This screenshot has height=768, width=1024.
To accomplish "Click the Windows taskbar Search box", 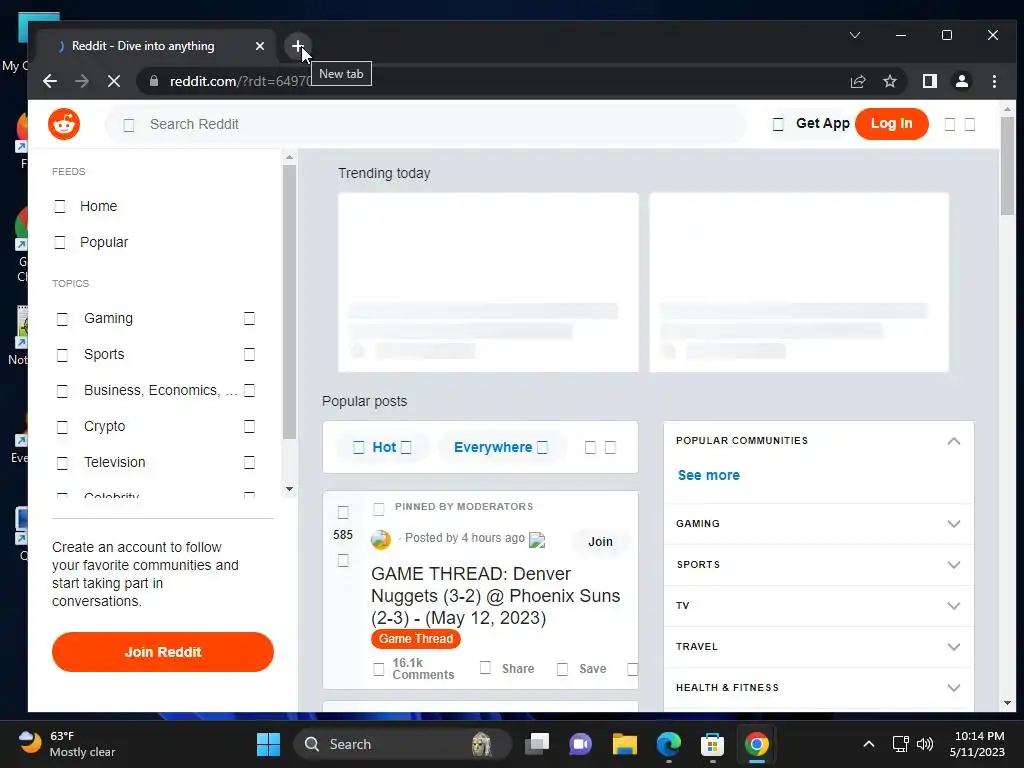I will (402, 744).
